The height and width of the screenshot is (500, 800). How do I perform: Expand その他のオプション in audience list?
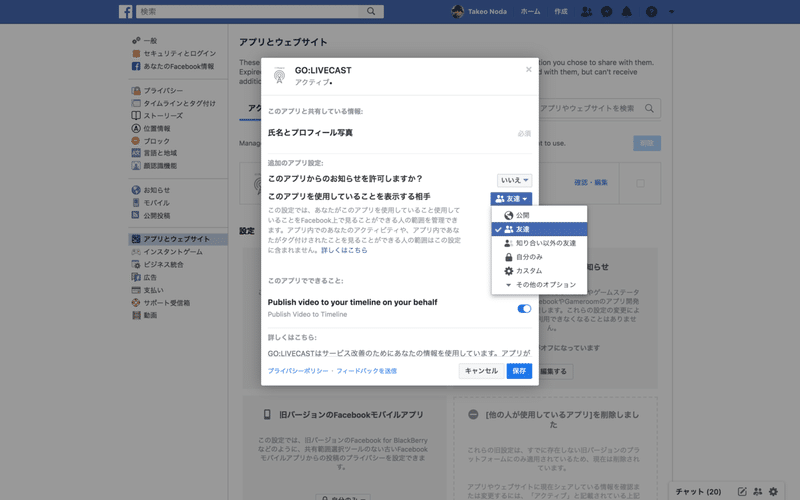[539, 284]
